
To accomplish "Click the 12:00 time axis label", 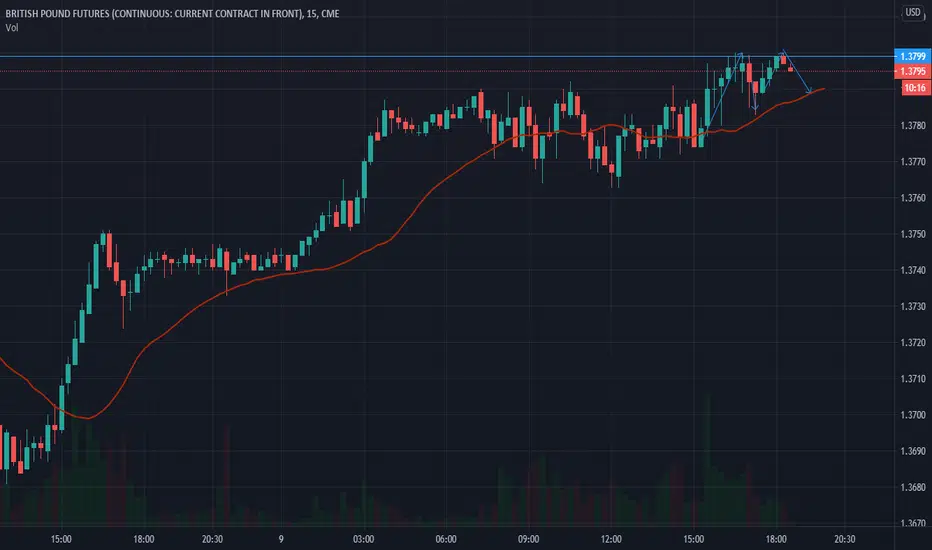I will point(611,539).
